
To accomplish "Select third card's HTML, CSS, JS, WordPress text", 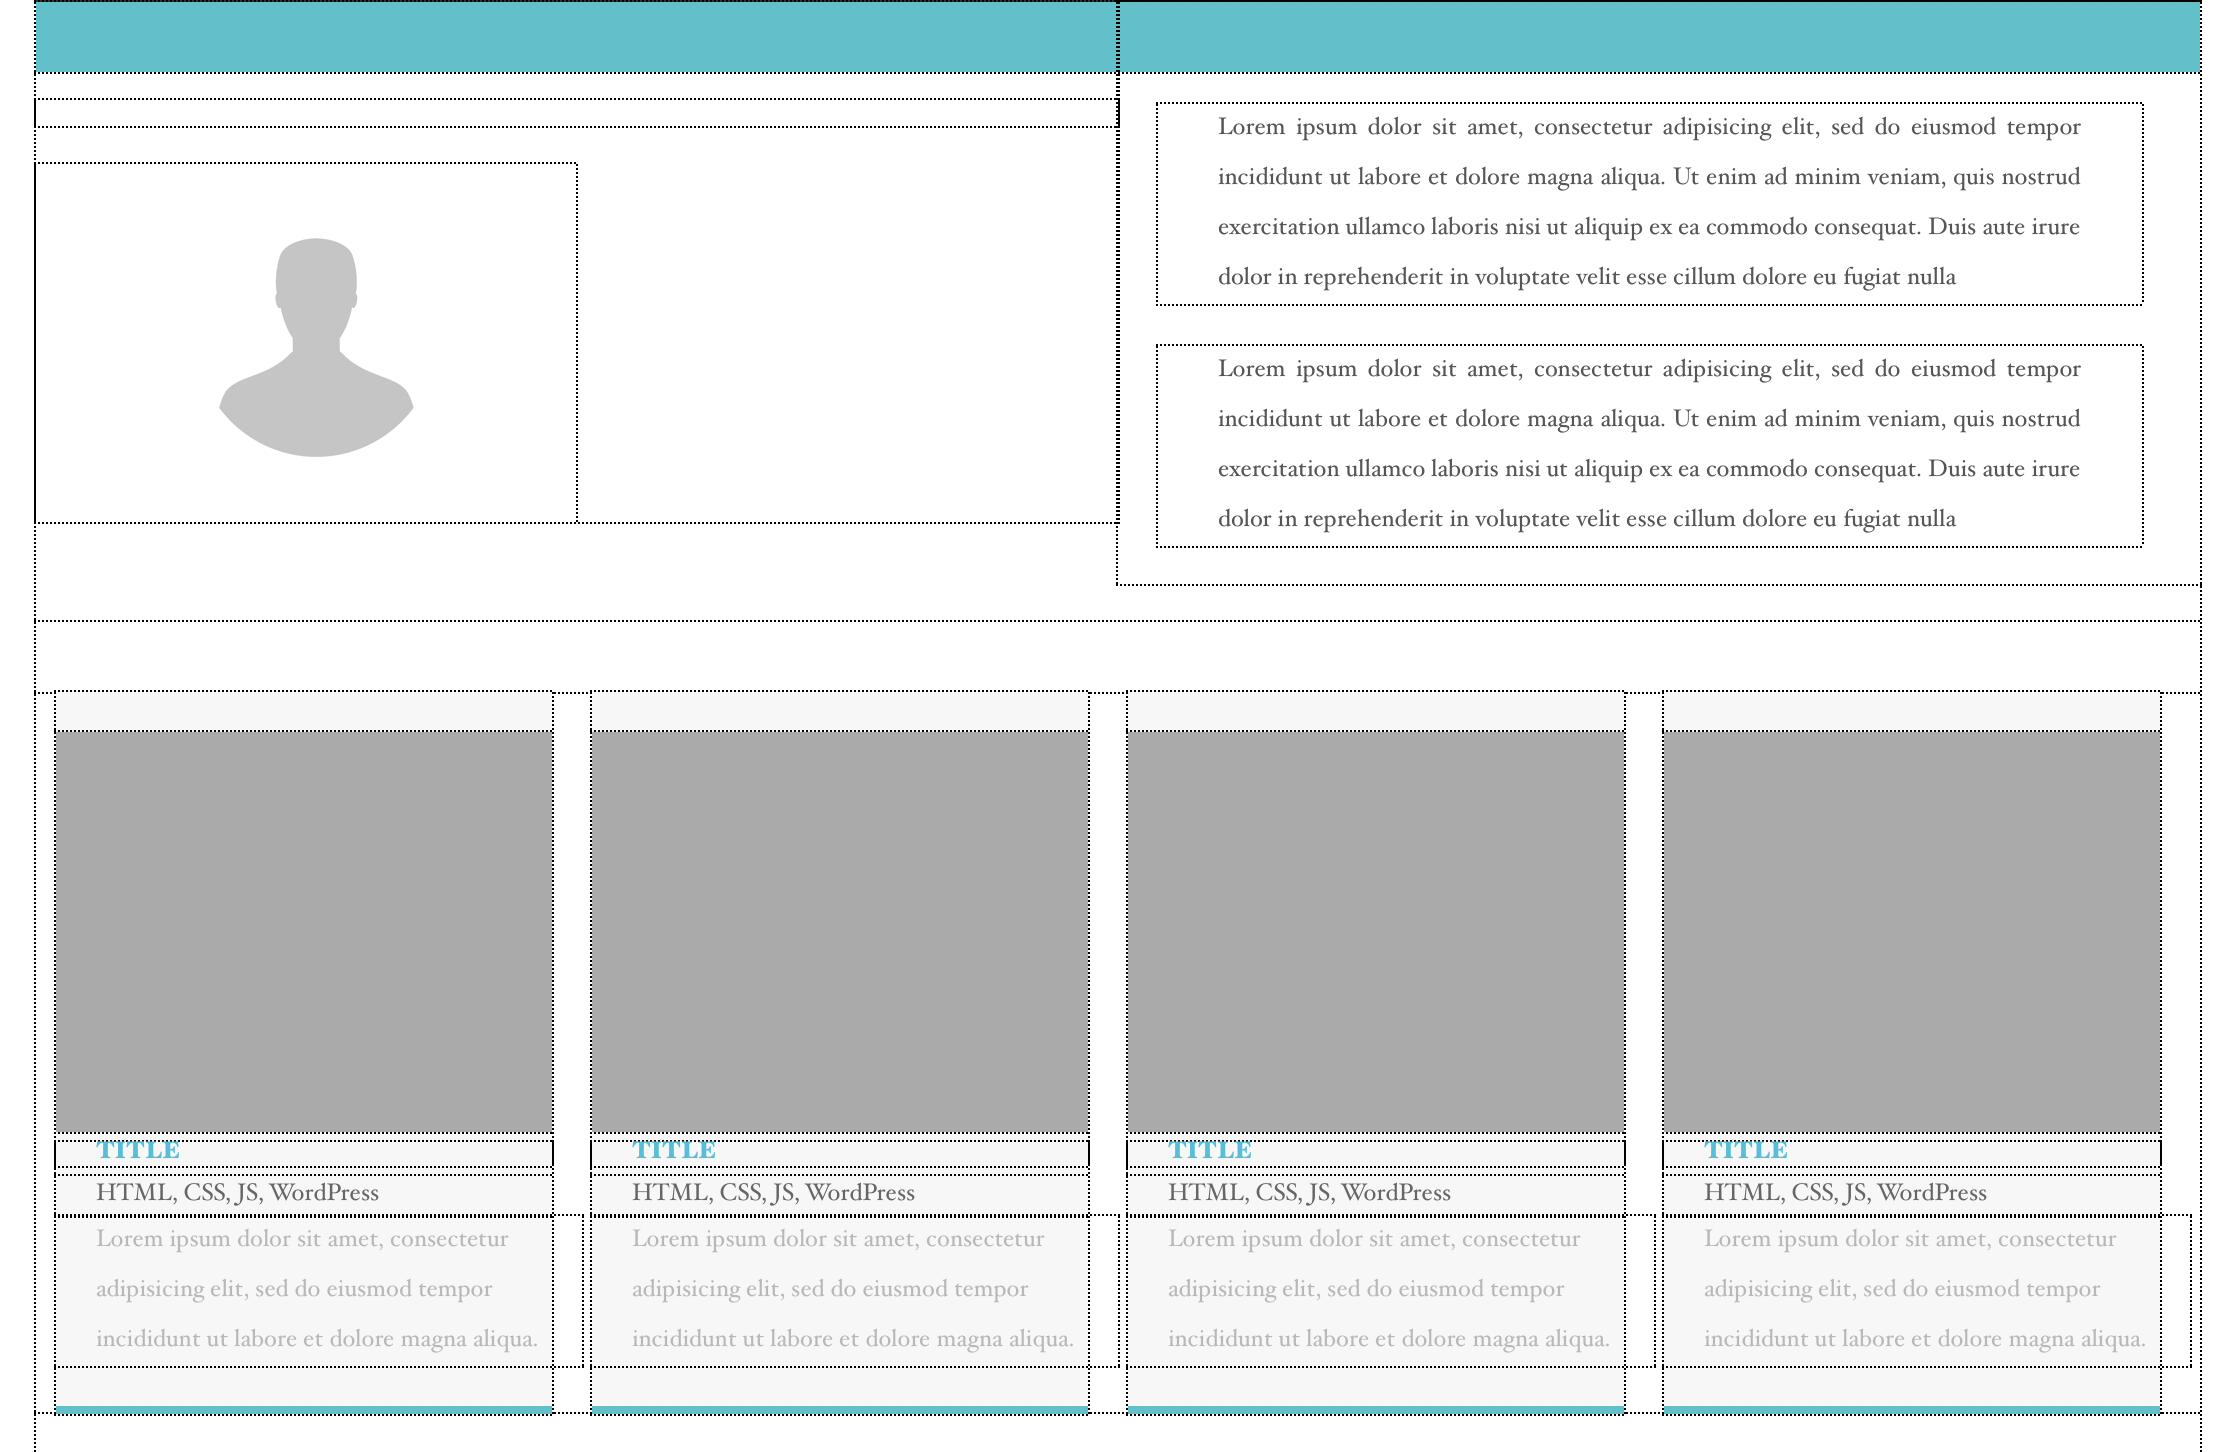I will pos(1309,1193).
